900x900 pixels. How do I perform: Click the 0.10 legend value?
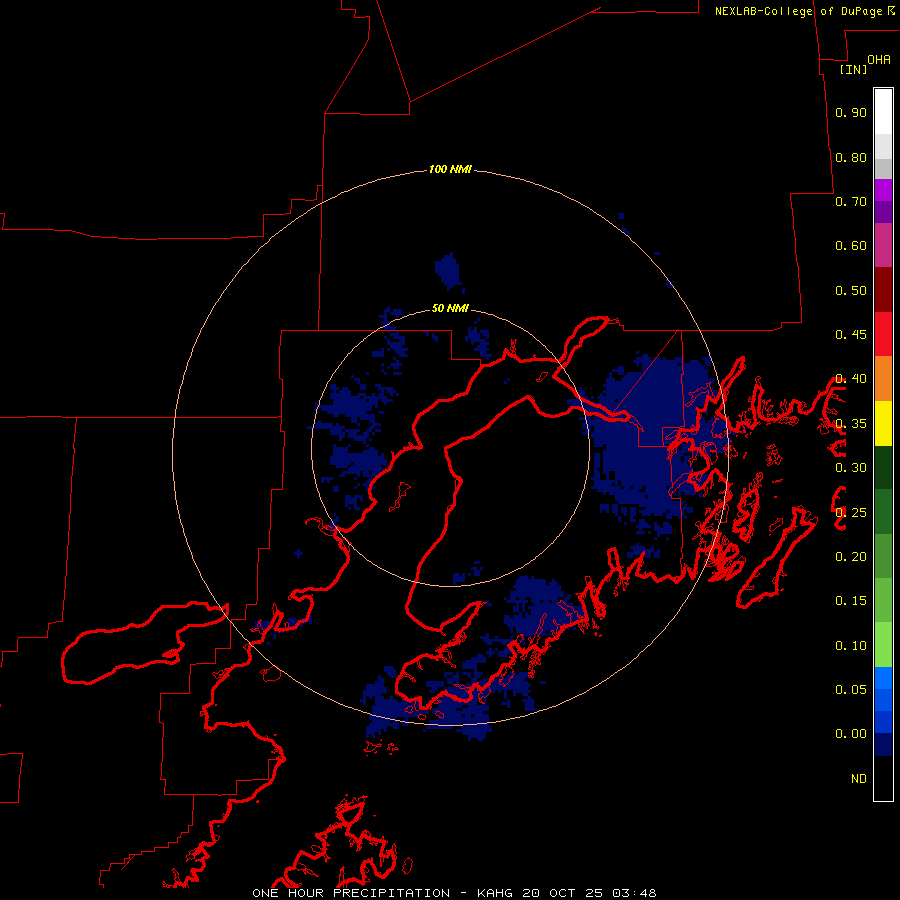pyautogui.click(x=851, y=646)
